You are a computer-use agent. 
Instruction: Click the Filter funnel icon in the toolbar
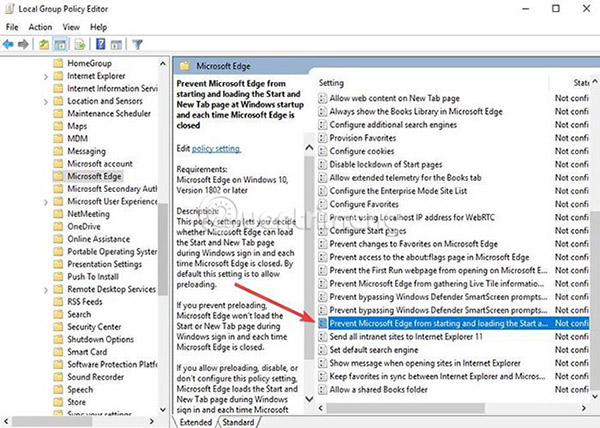coord(138,44)
